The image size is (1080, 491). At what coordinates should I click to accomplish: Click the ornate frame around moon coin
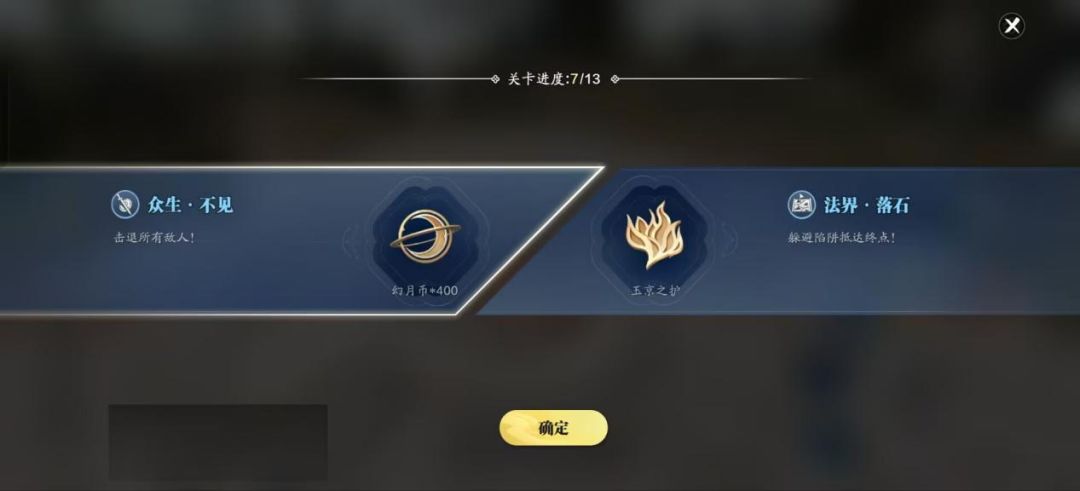click(425, 238)
